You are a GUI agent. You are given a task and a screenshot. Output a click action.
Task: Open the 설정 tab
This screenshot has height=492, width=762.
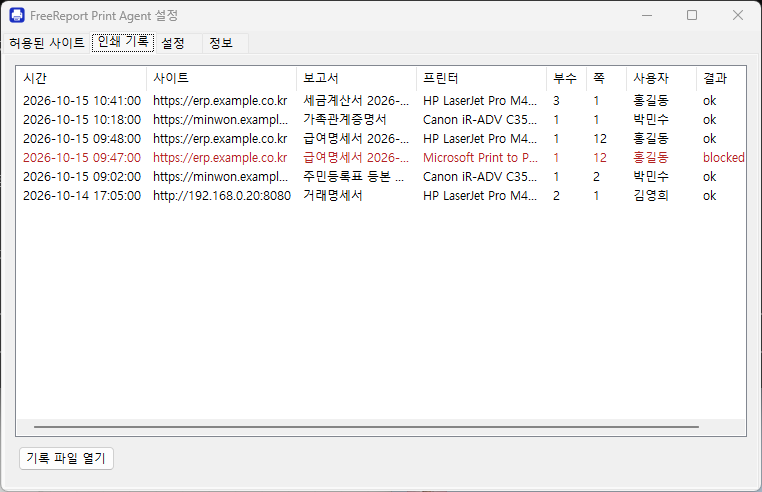(x=178, y=43)
